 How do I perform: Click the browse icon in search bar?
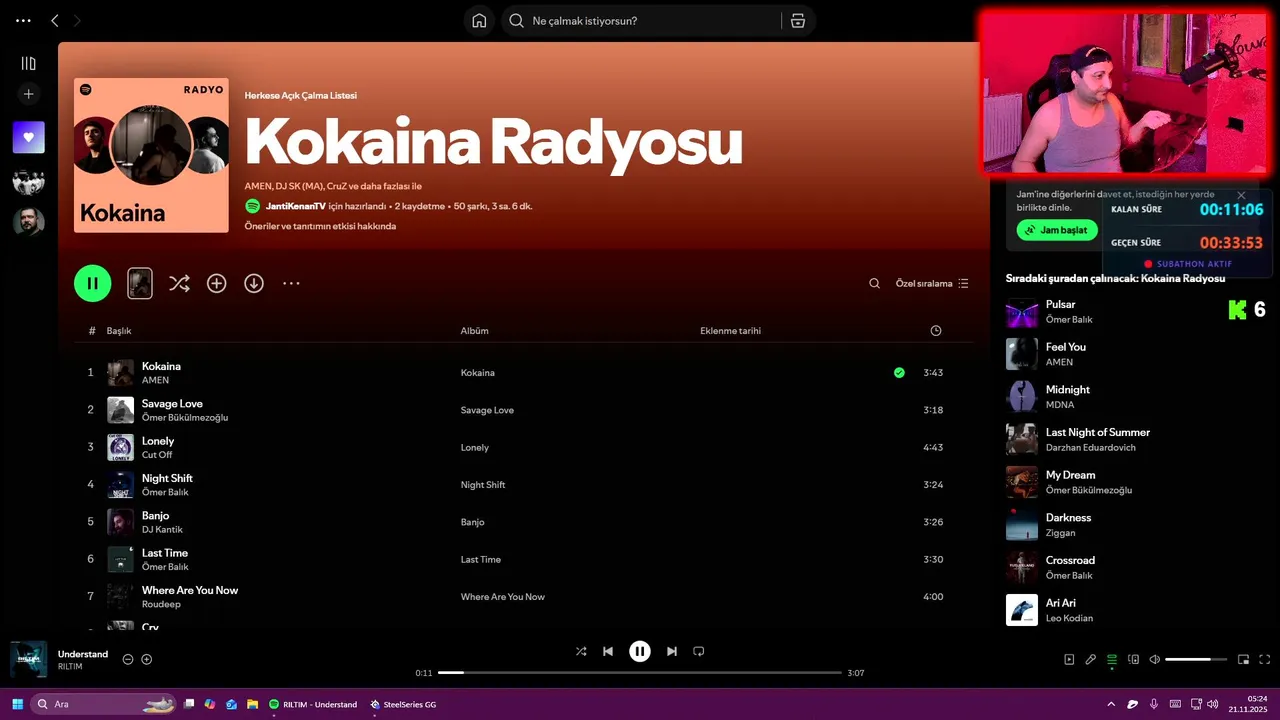pyautogui.click(x=797, y=21)
